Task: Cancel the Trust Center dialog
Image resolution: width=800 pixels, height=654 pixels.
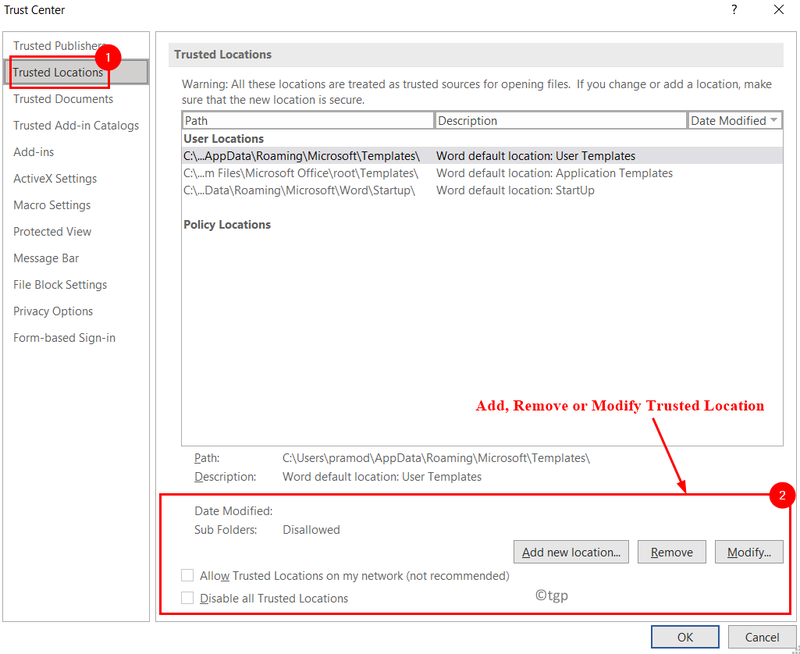Action: [x=762, y=637]
